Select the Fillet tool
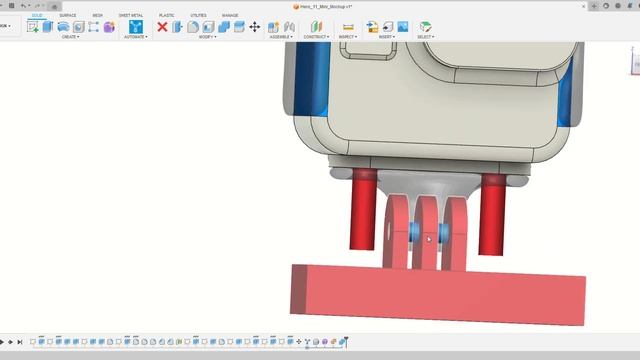 point(193,27)
